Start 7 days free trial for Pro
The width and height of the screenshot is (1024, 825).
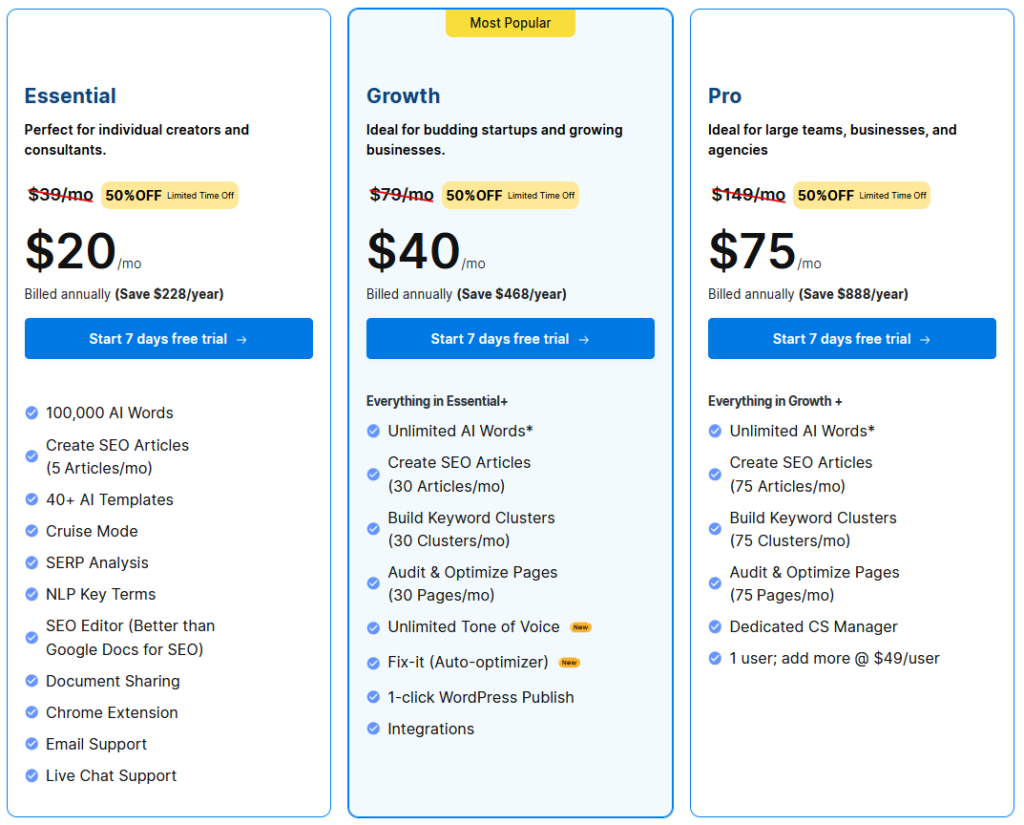pos(851,339)
